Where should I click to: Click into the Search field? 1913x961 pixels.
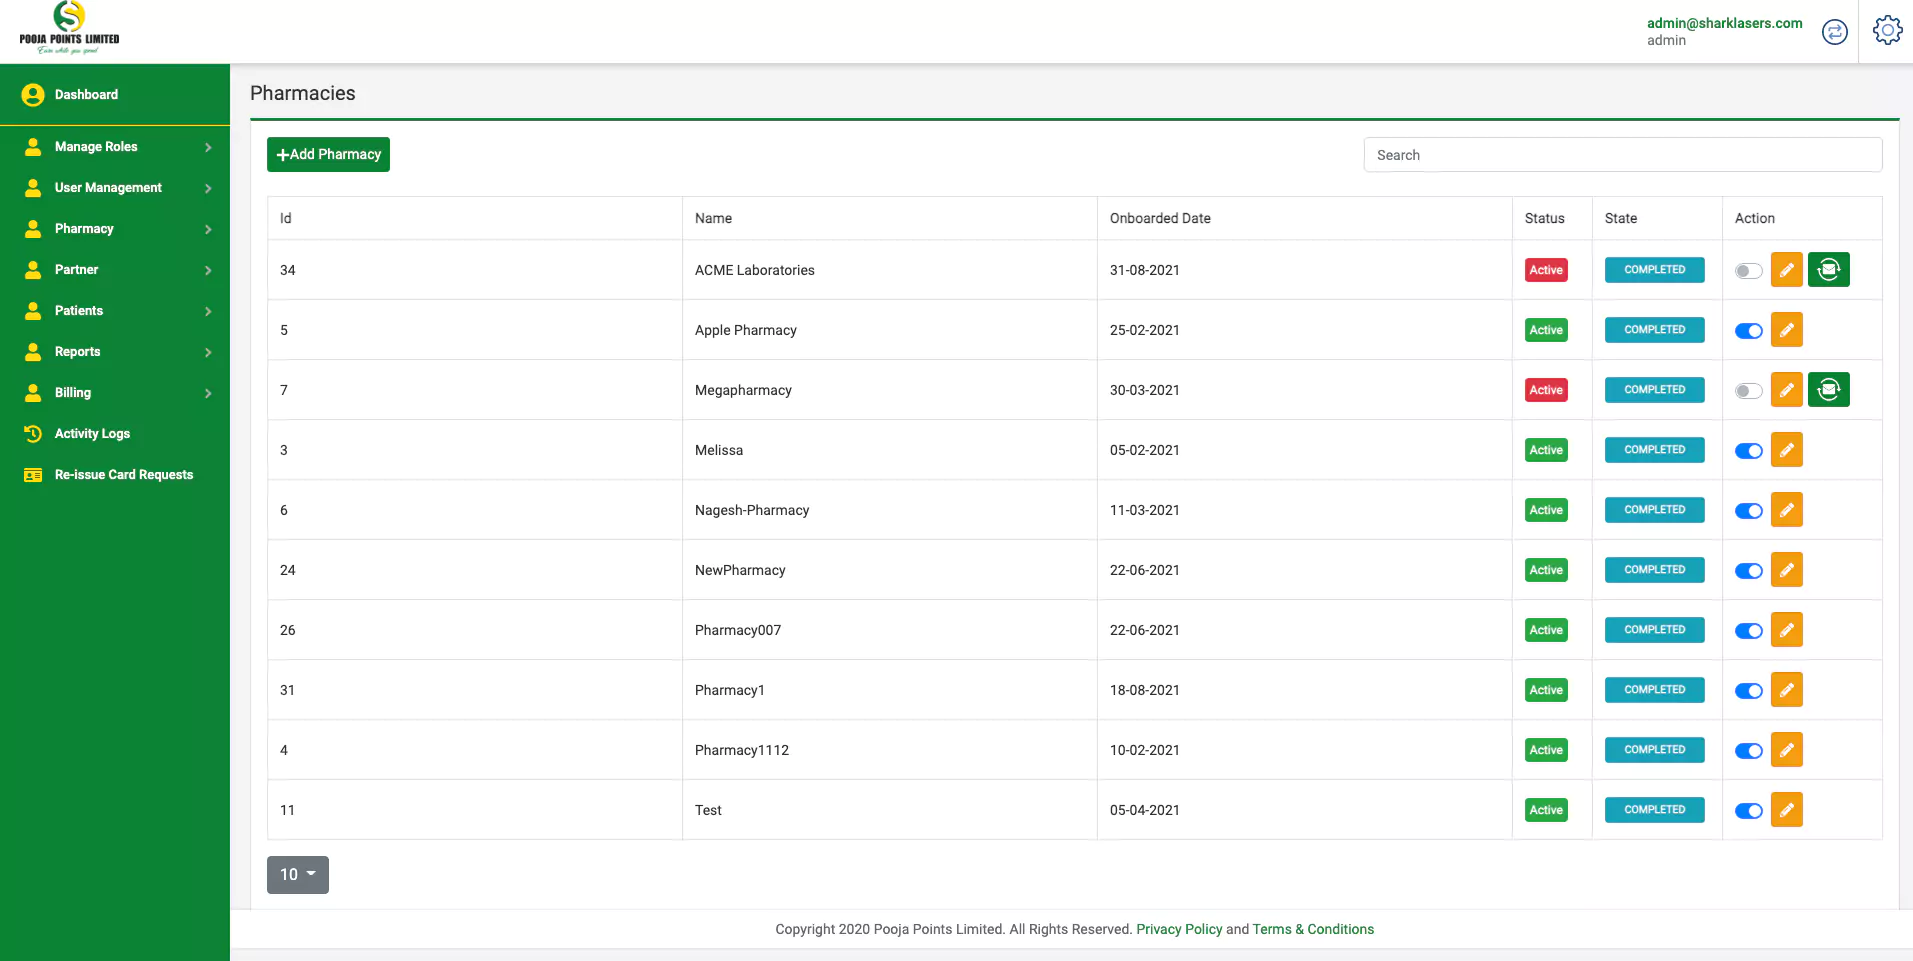coord(1623,155)
